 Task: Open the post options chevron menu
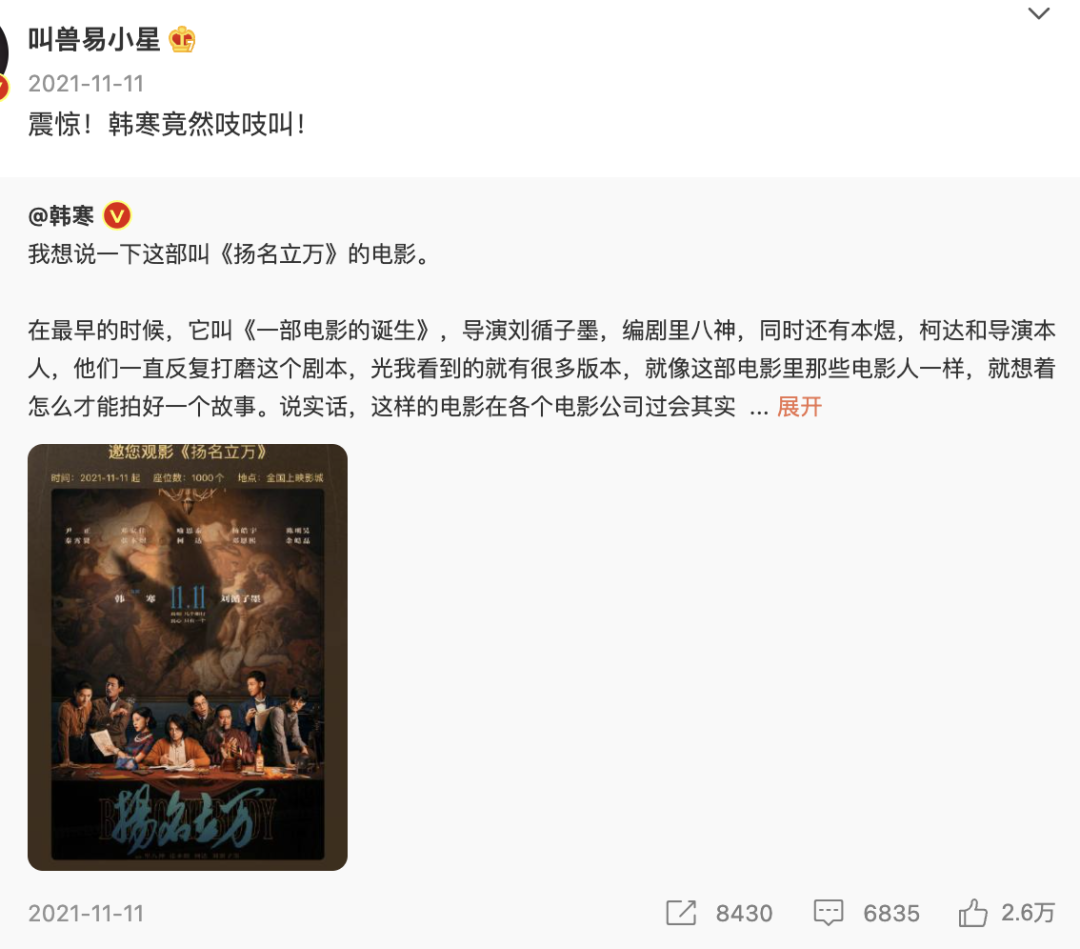pyautogui.click(x=1038, y=13)
